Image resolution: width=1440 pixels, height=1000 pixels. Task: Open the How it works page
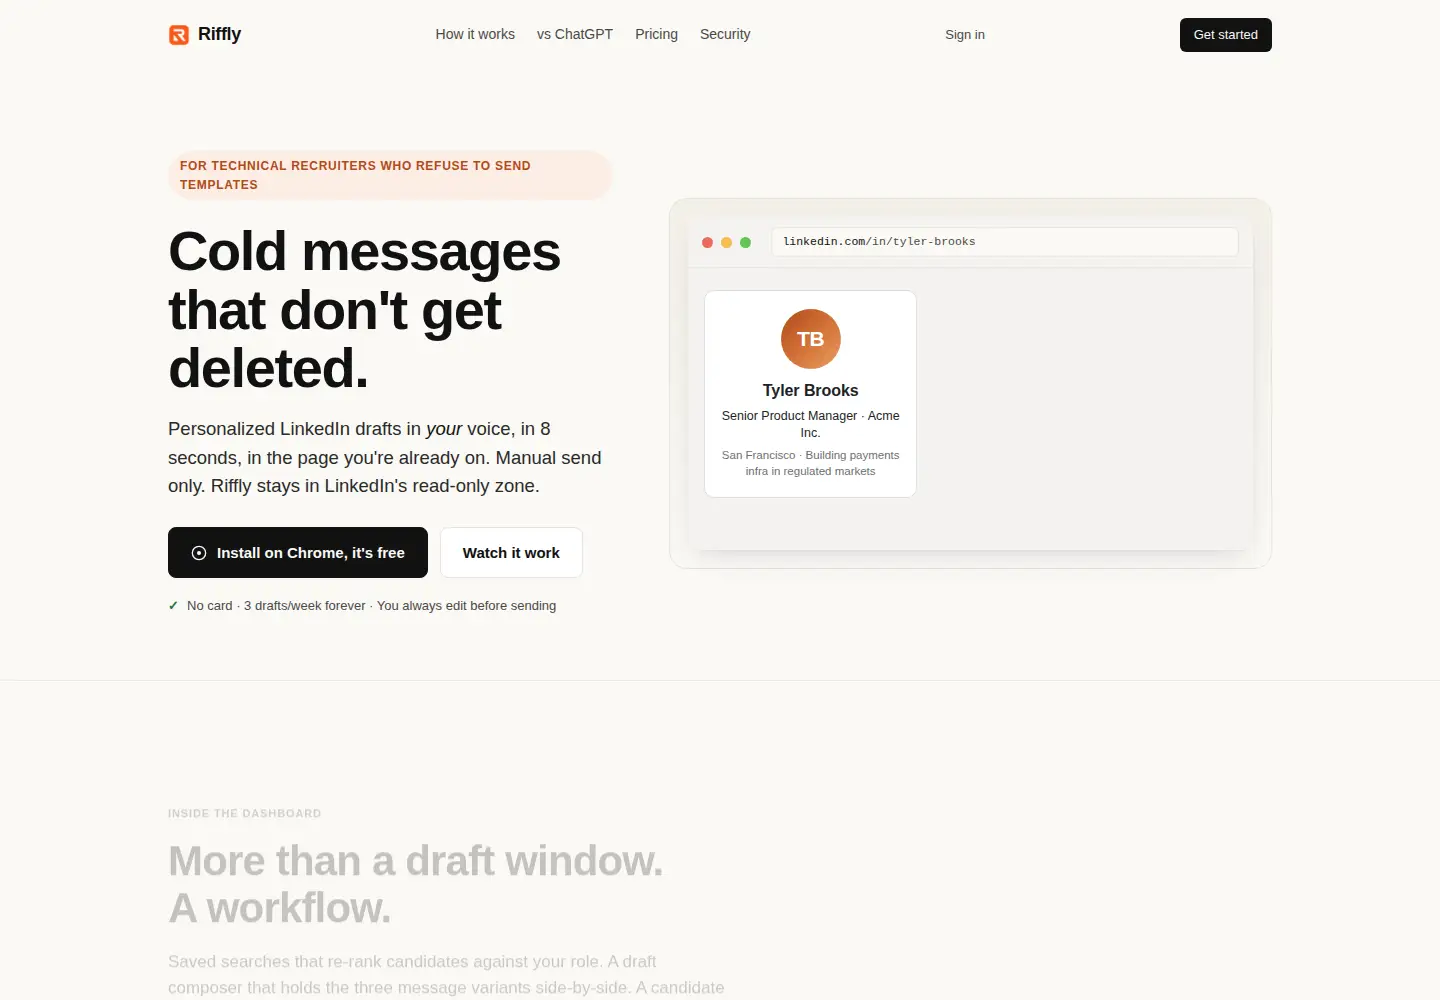pyautogui.click(x=475, y=34)
